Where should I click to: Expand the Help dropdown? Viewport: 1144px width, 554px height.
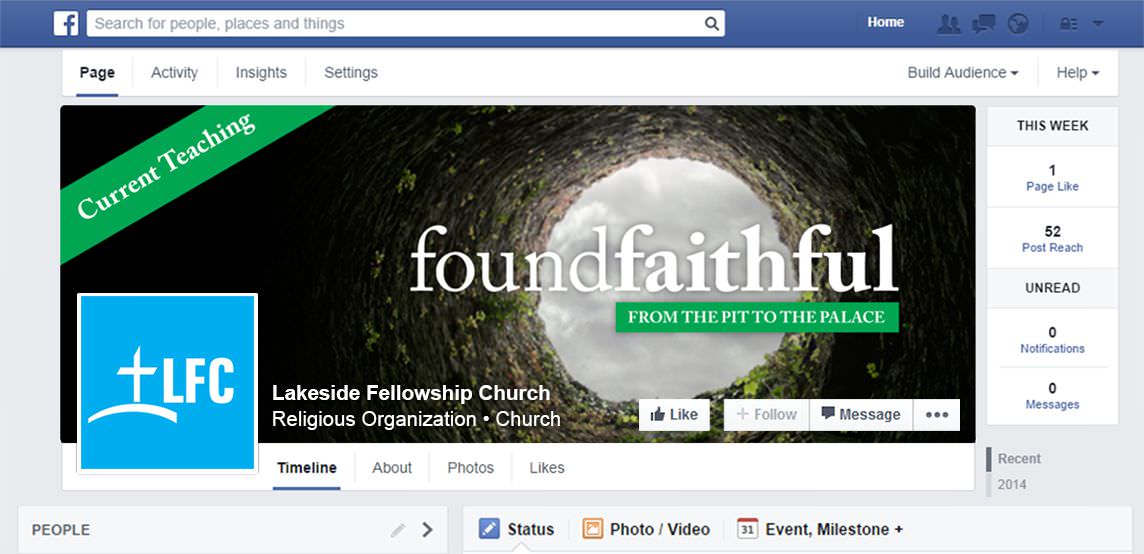(x=1078, y=72)
